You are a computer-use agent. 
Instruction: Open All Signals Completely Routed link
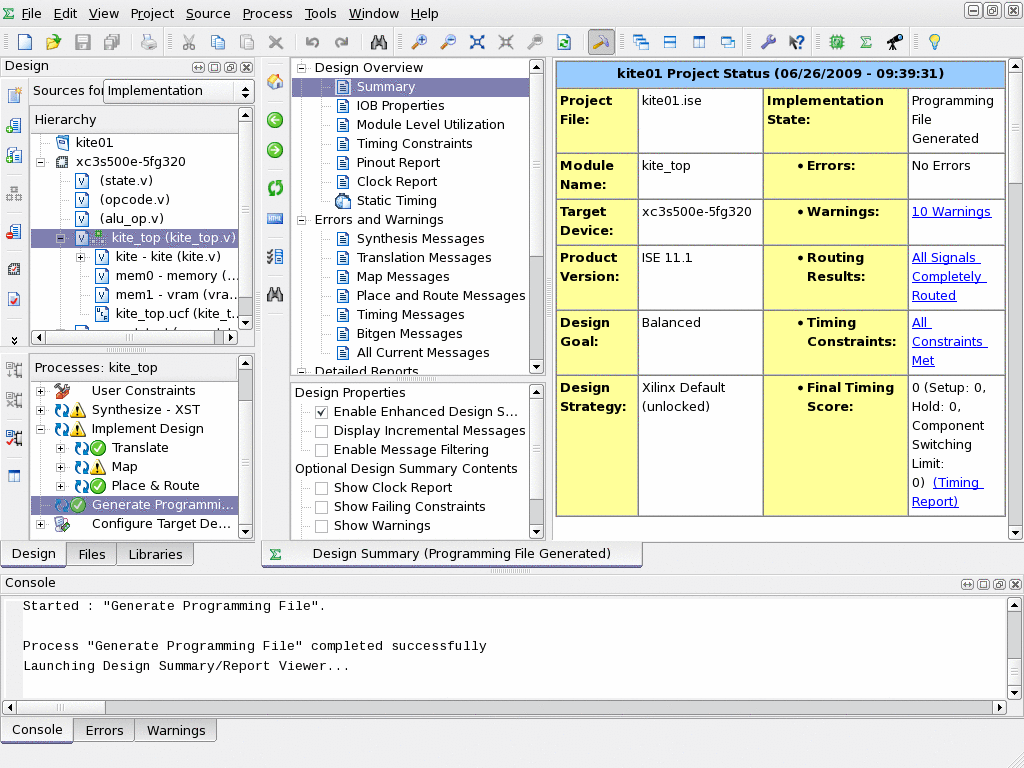pos(948,277)
